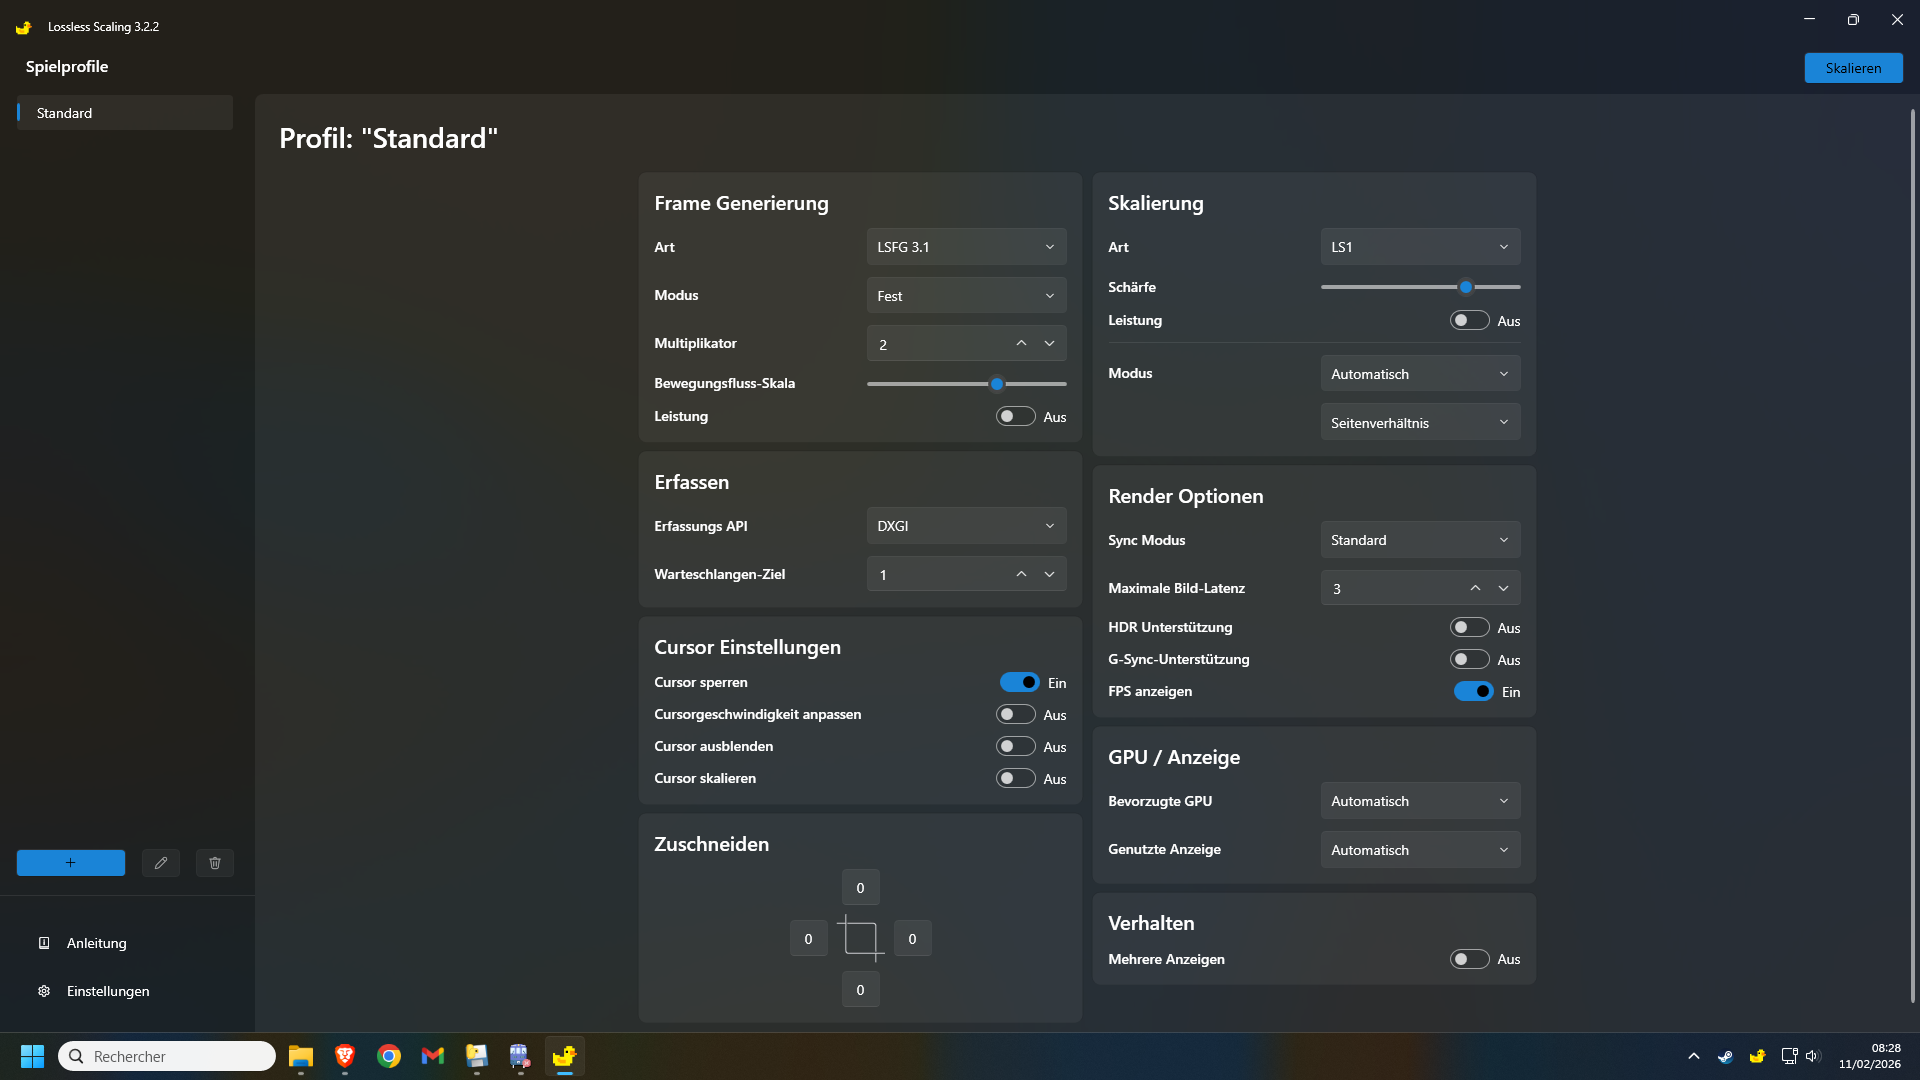Click the pencil edit profile icon
This screenshot has width=1920, height=1080.
tap(160, 863)
